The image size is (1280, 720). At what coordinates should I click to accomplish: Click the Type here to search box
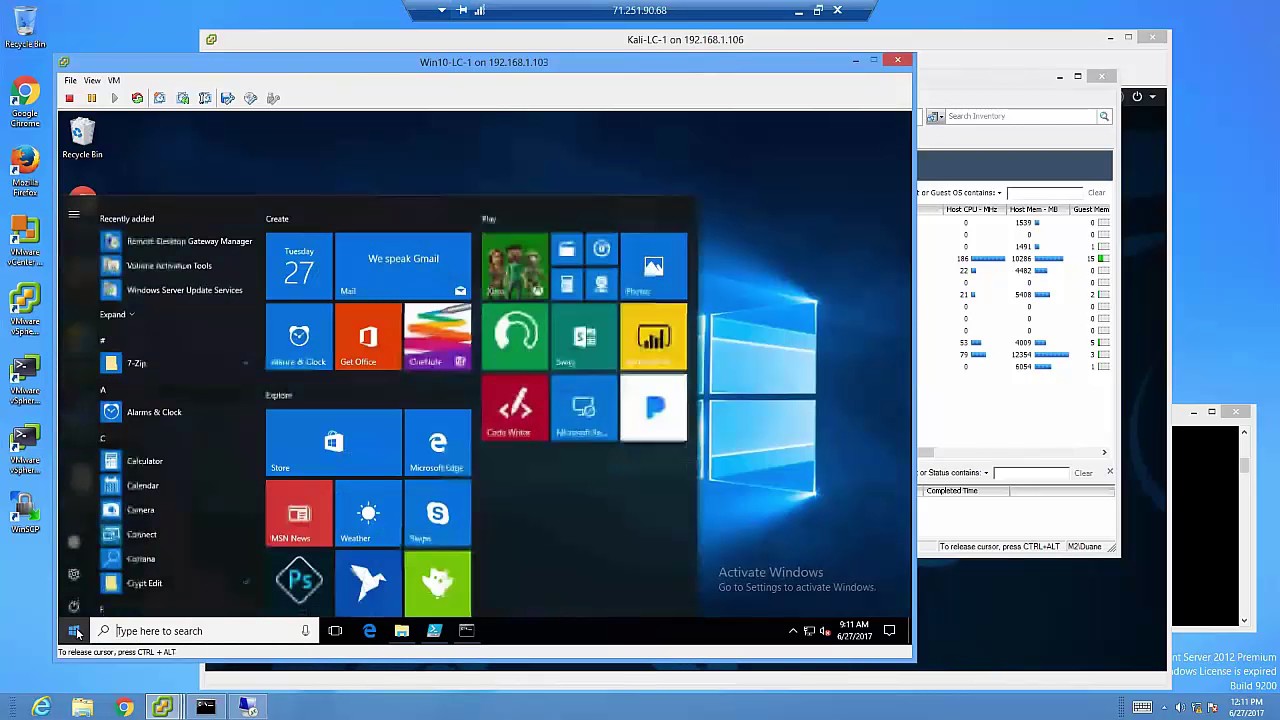coord(205,631)
